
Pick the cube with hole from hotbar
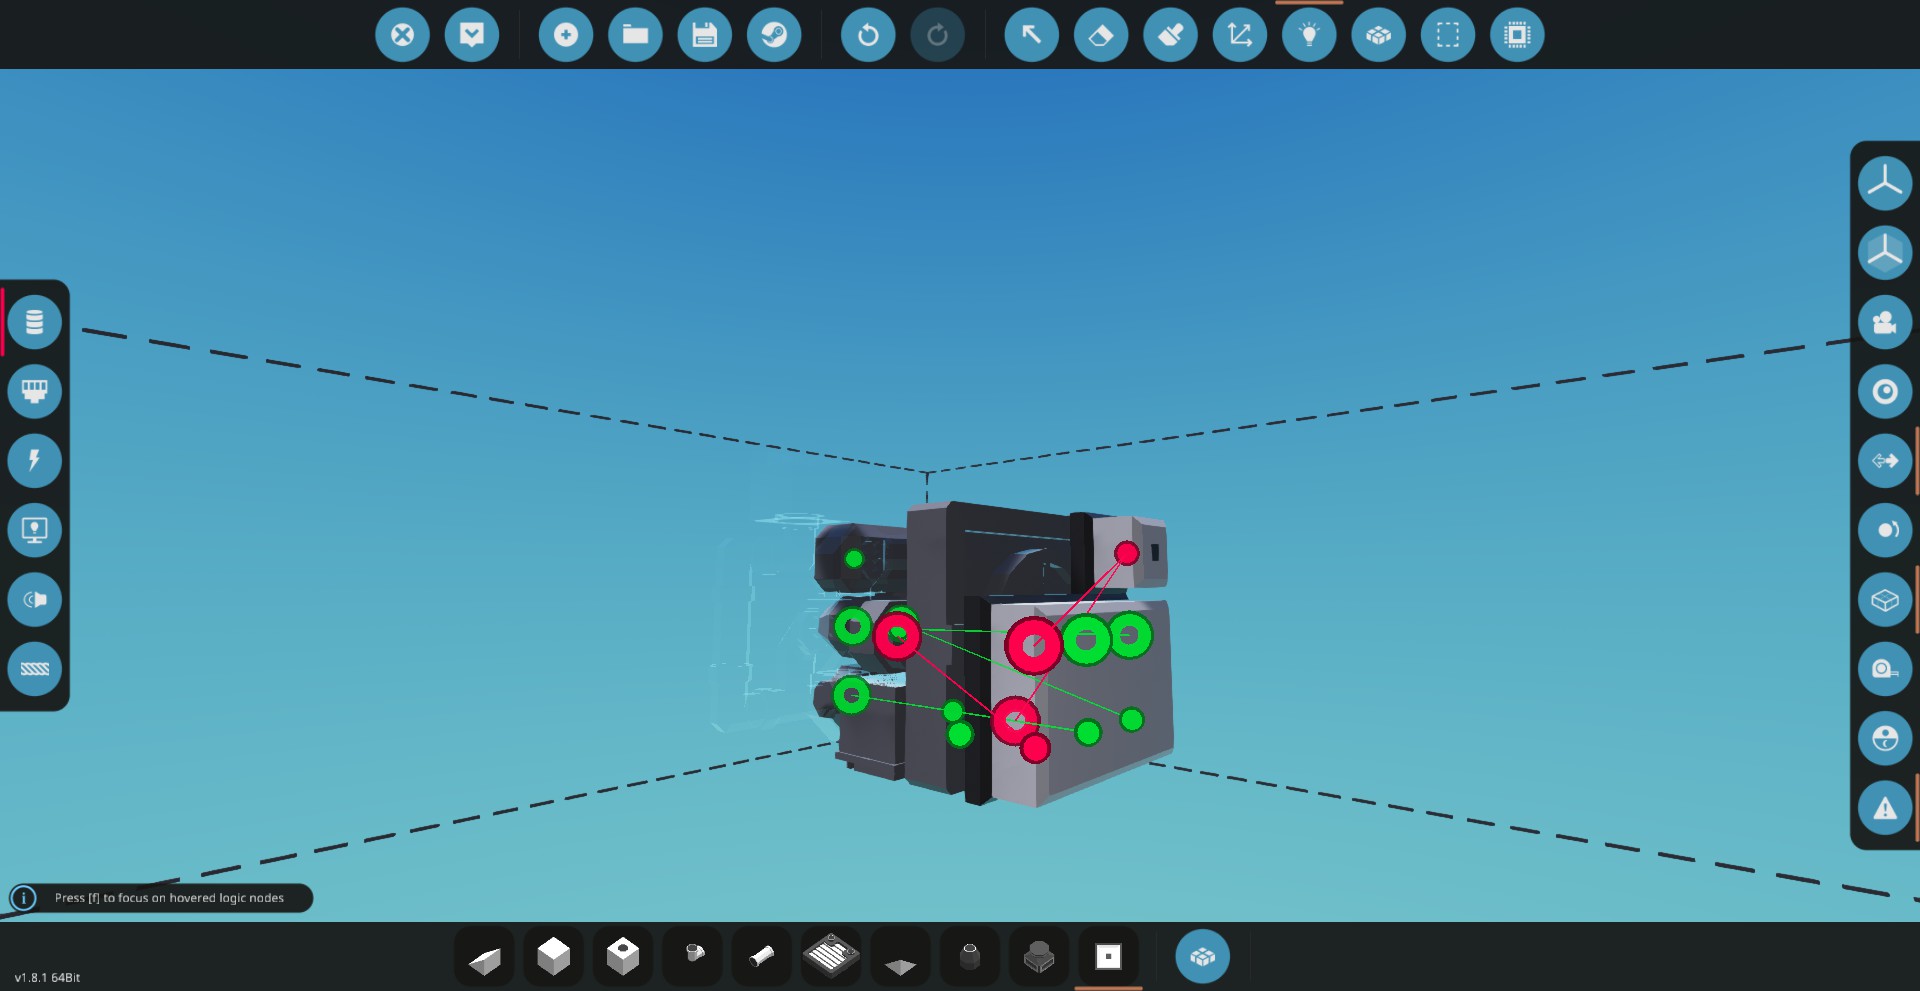click(623, 958)
